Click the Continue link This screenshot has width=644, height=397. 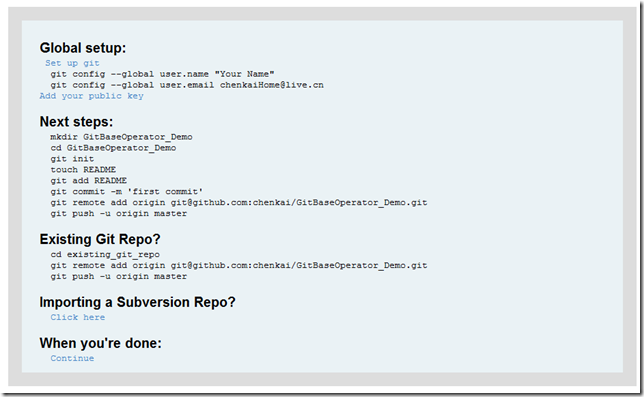72,358
